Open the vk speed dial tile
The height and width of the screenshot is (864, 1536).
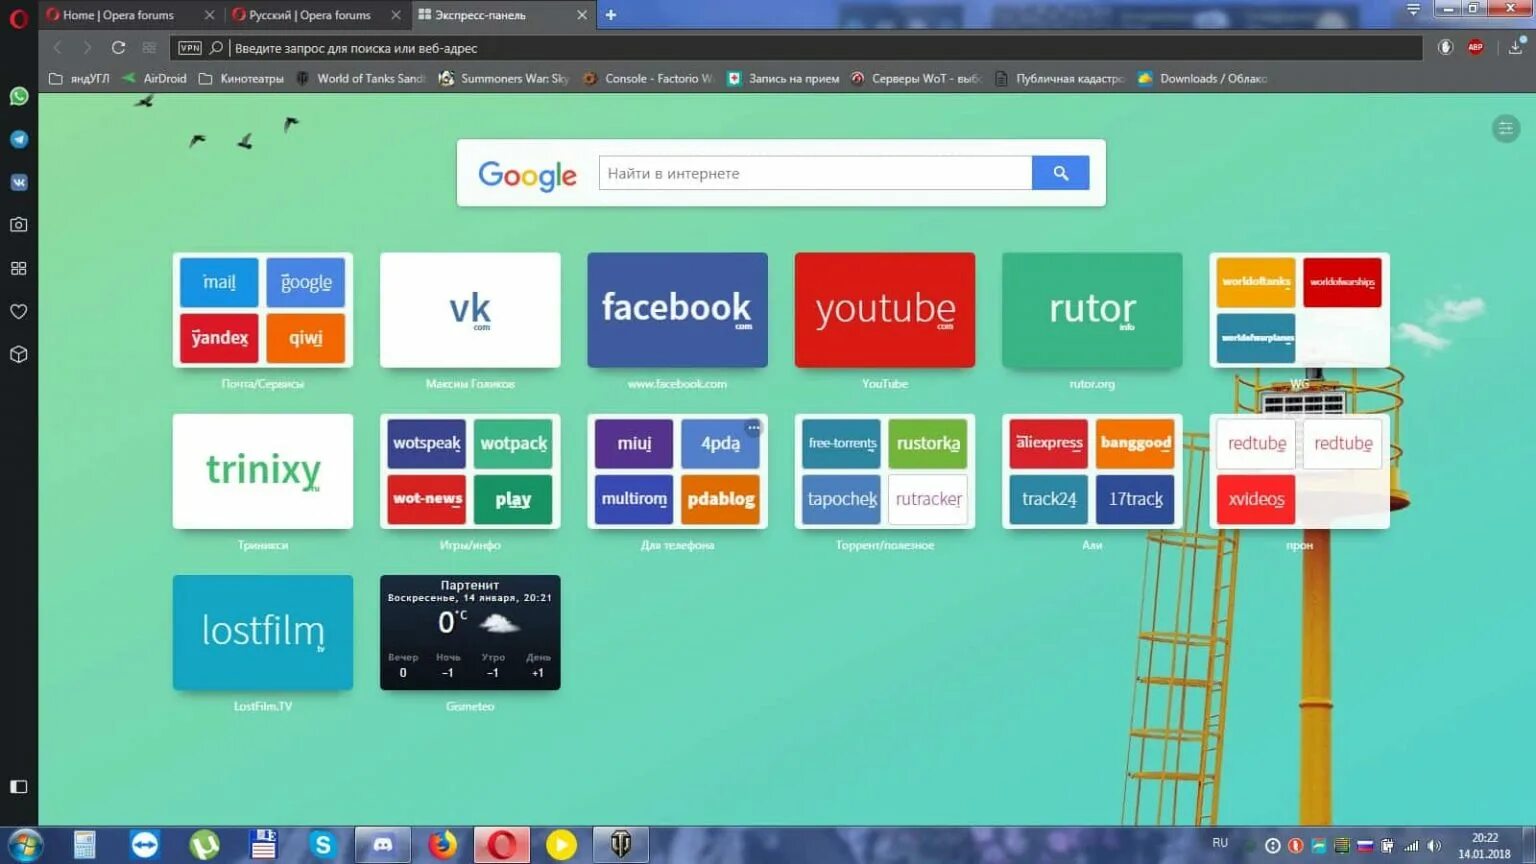coord(470,310)
